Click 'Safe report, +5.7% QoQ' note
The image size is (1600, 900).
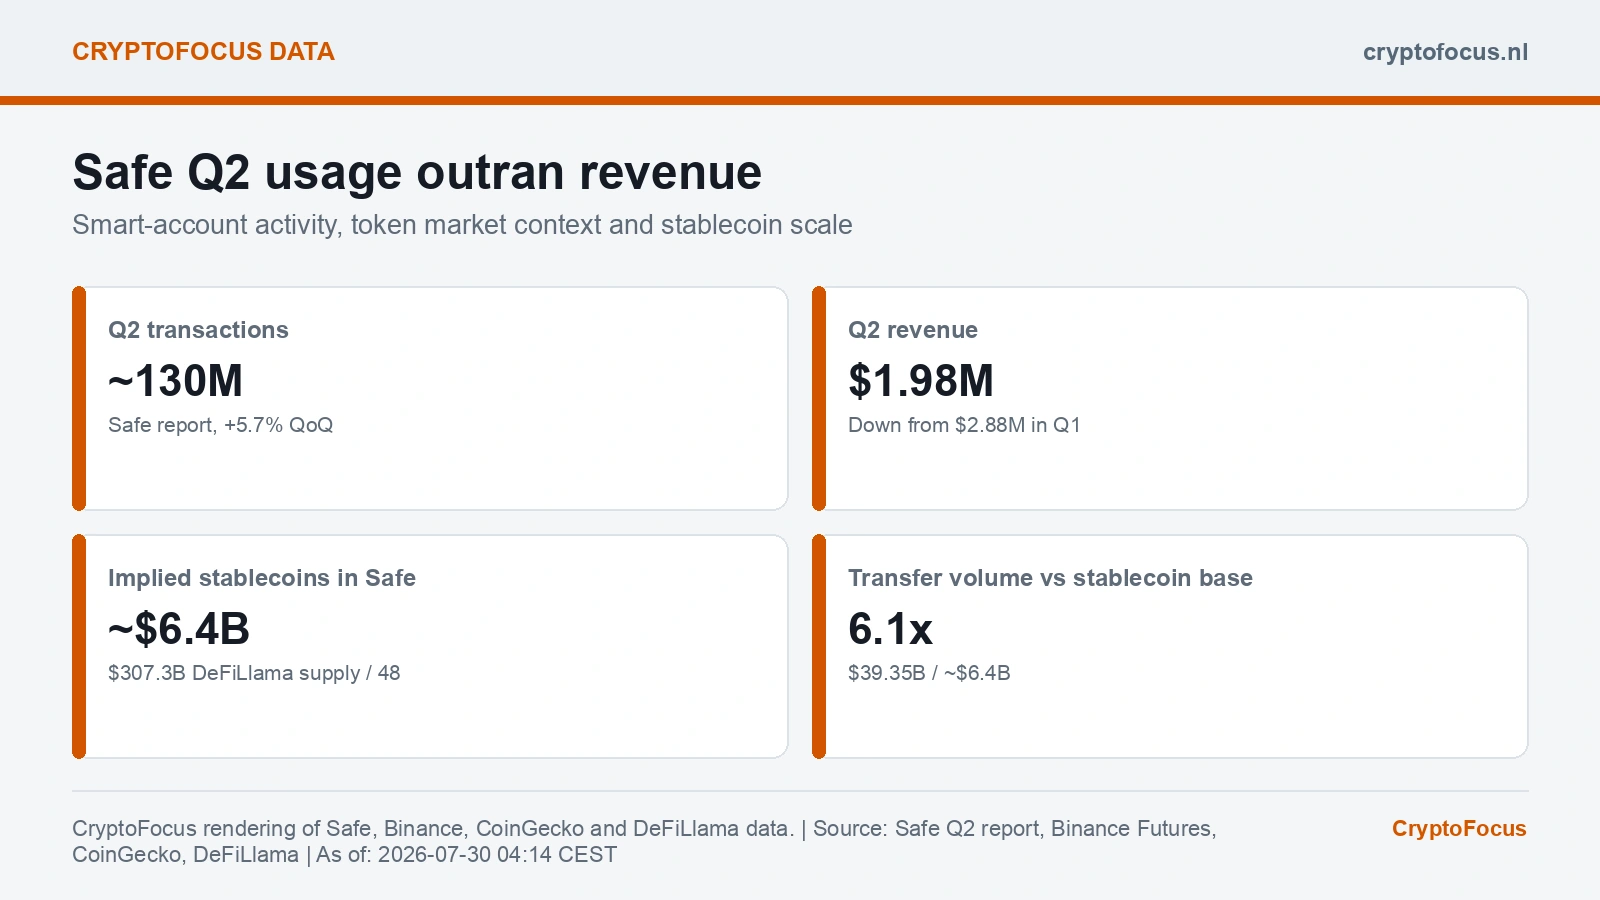tap(220, 425)
